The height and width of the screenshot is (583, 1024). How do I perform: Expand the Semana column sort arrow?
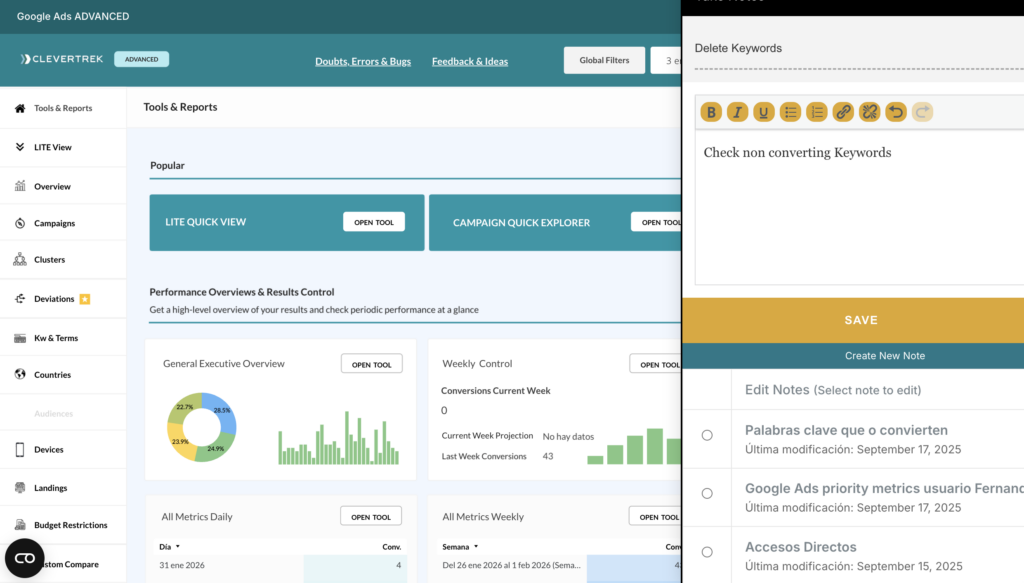[x=477, y=547]
